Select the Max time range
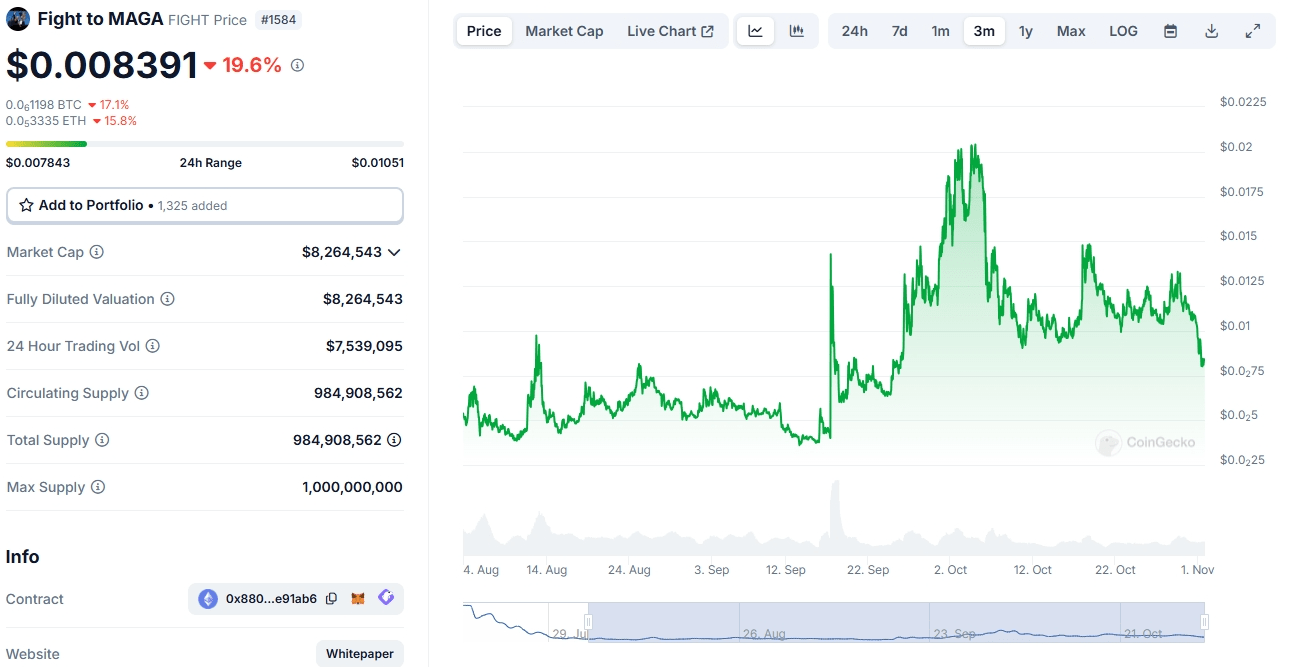 click(x=1070, y=31)
